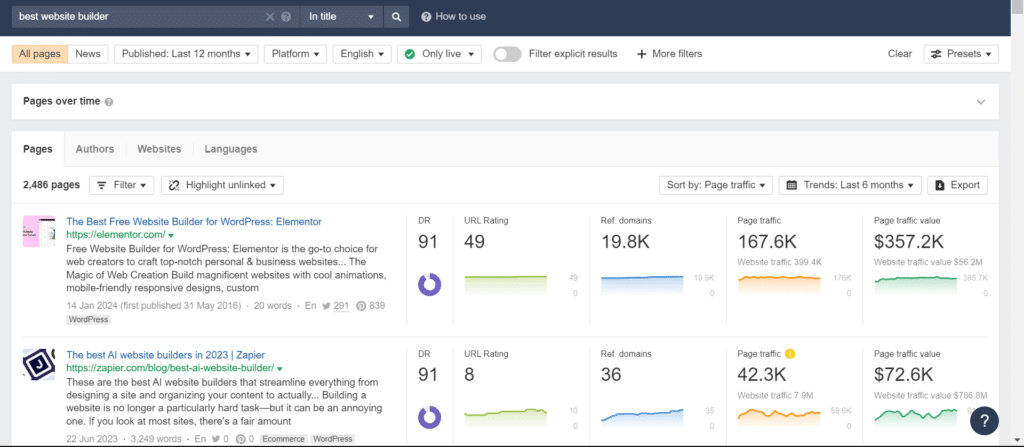Screen dimensions: 1024x447
Task: Clear all applied filters
Action: [x=900, y=54]
